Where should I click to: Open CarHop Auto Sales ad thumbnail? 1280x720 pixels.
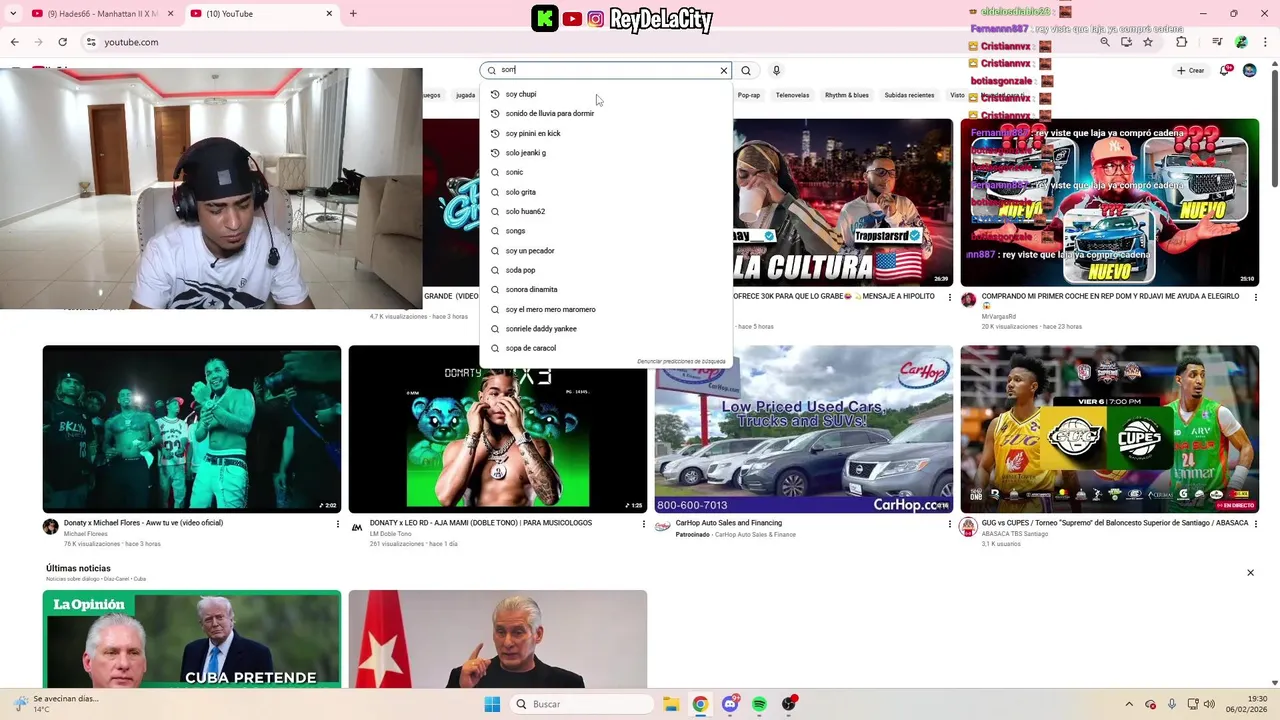804,429
